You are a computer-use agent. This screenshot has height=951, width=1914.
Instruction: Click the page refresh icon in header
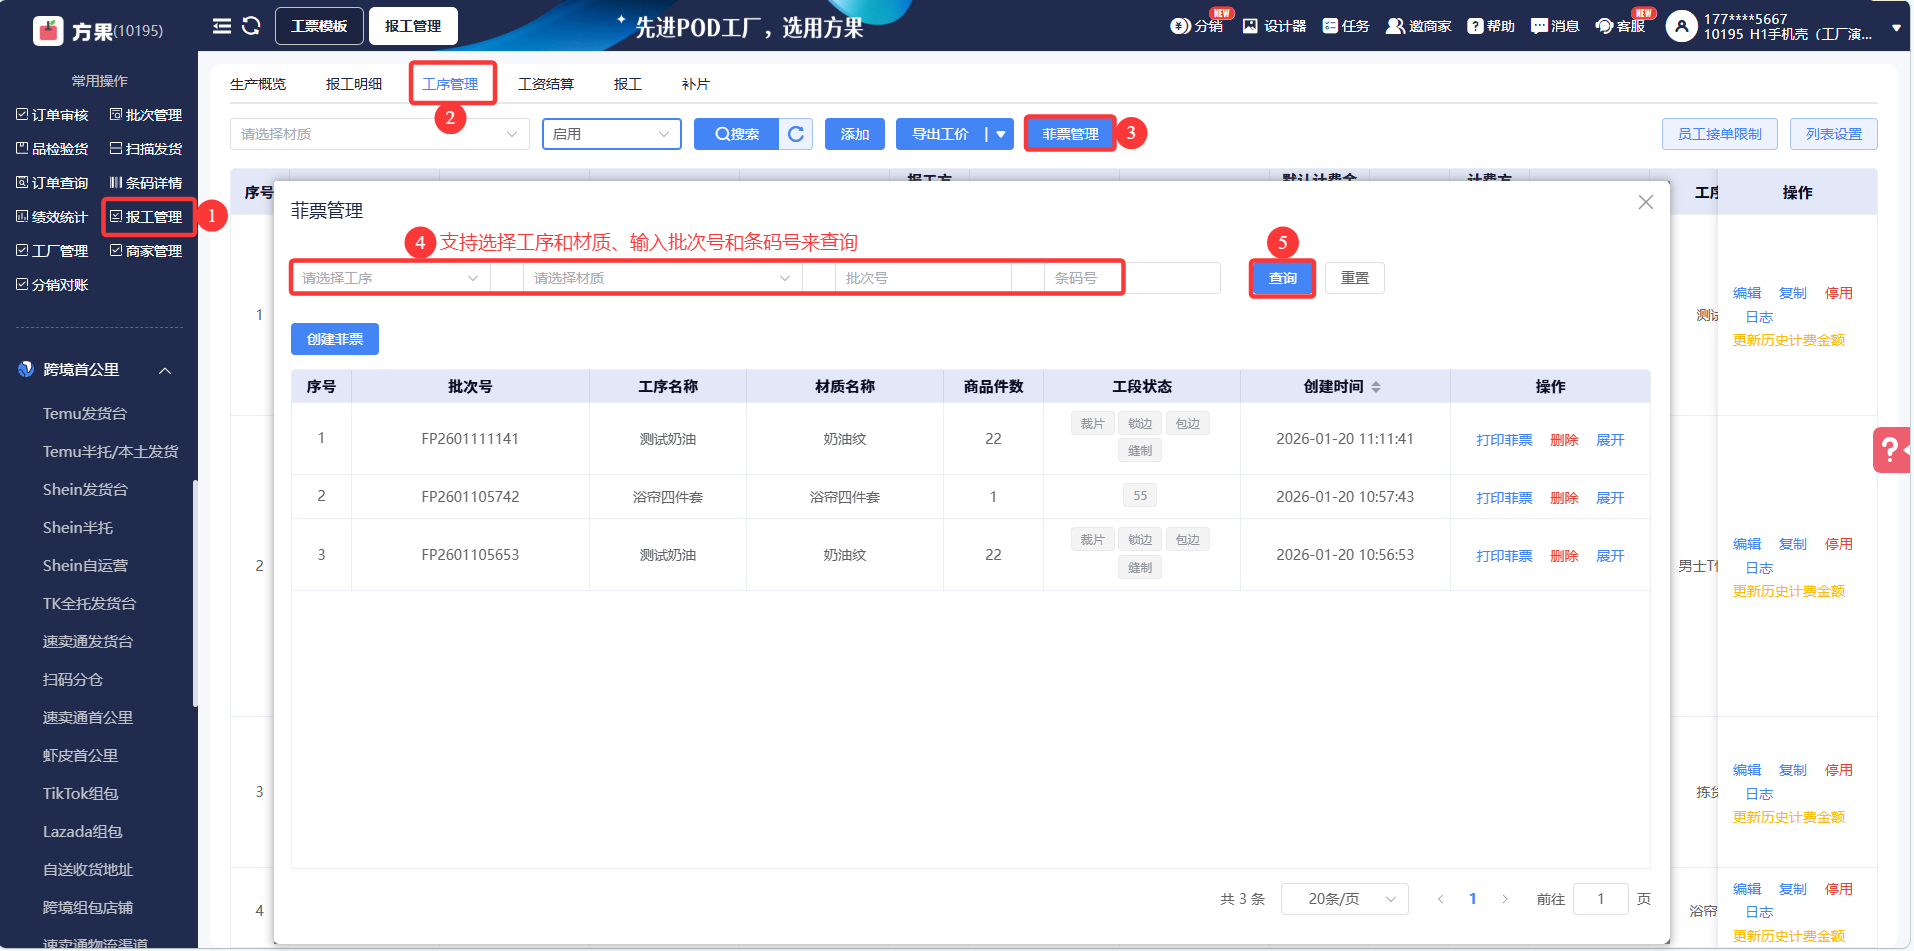click(251, 26)
